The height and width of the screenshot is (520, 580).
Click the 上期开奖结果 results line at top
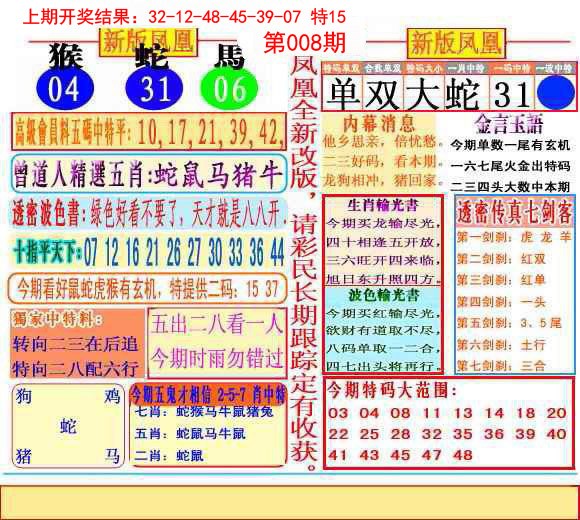[184, 17]
